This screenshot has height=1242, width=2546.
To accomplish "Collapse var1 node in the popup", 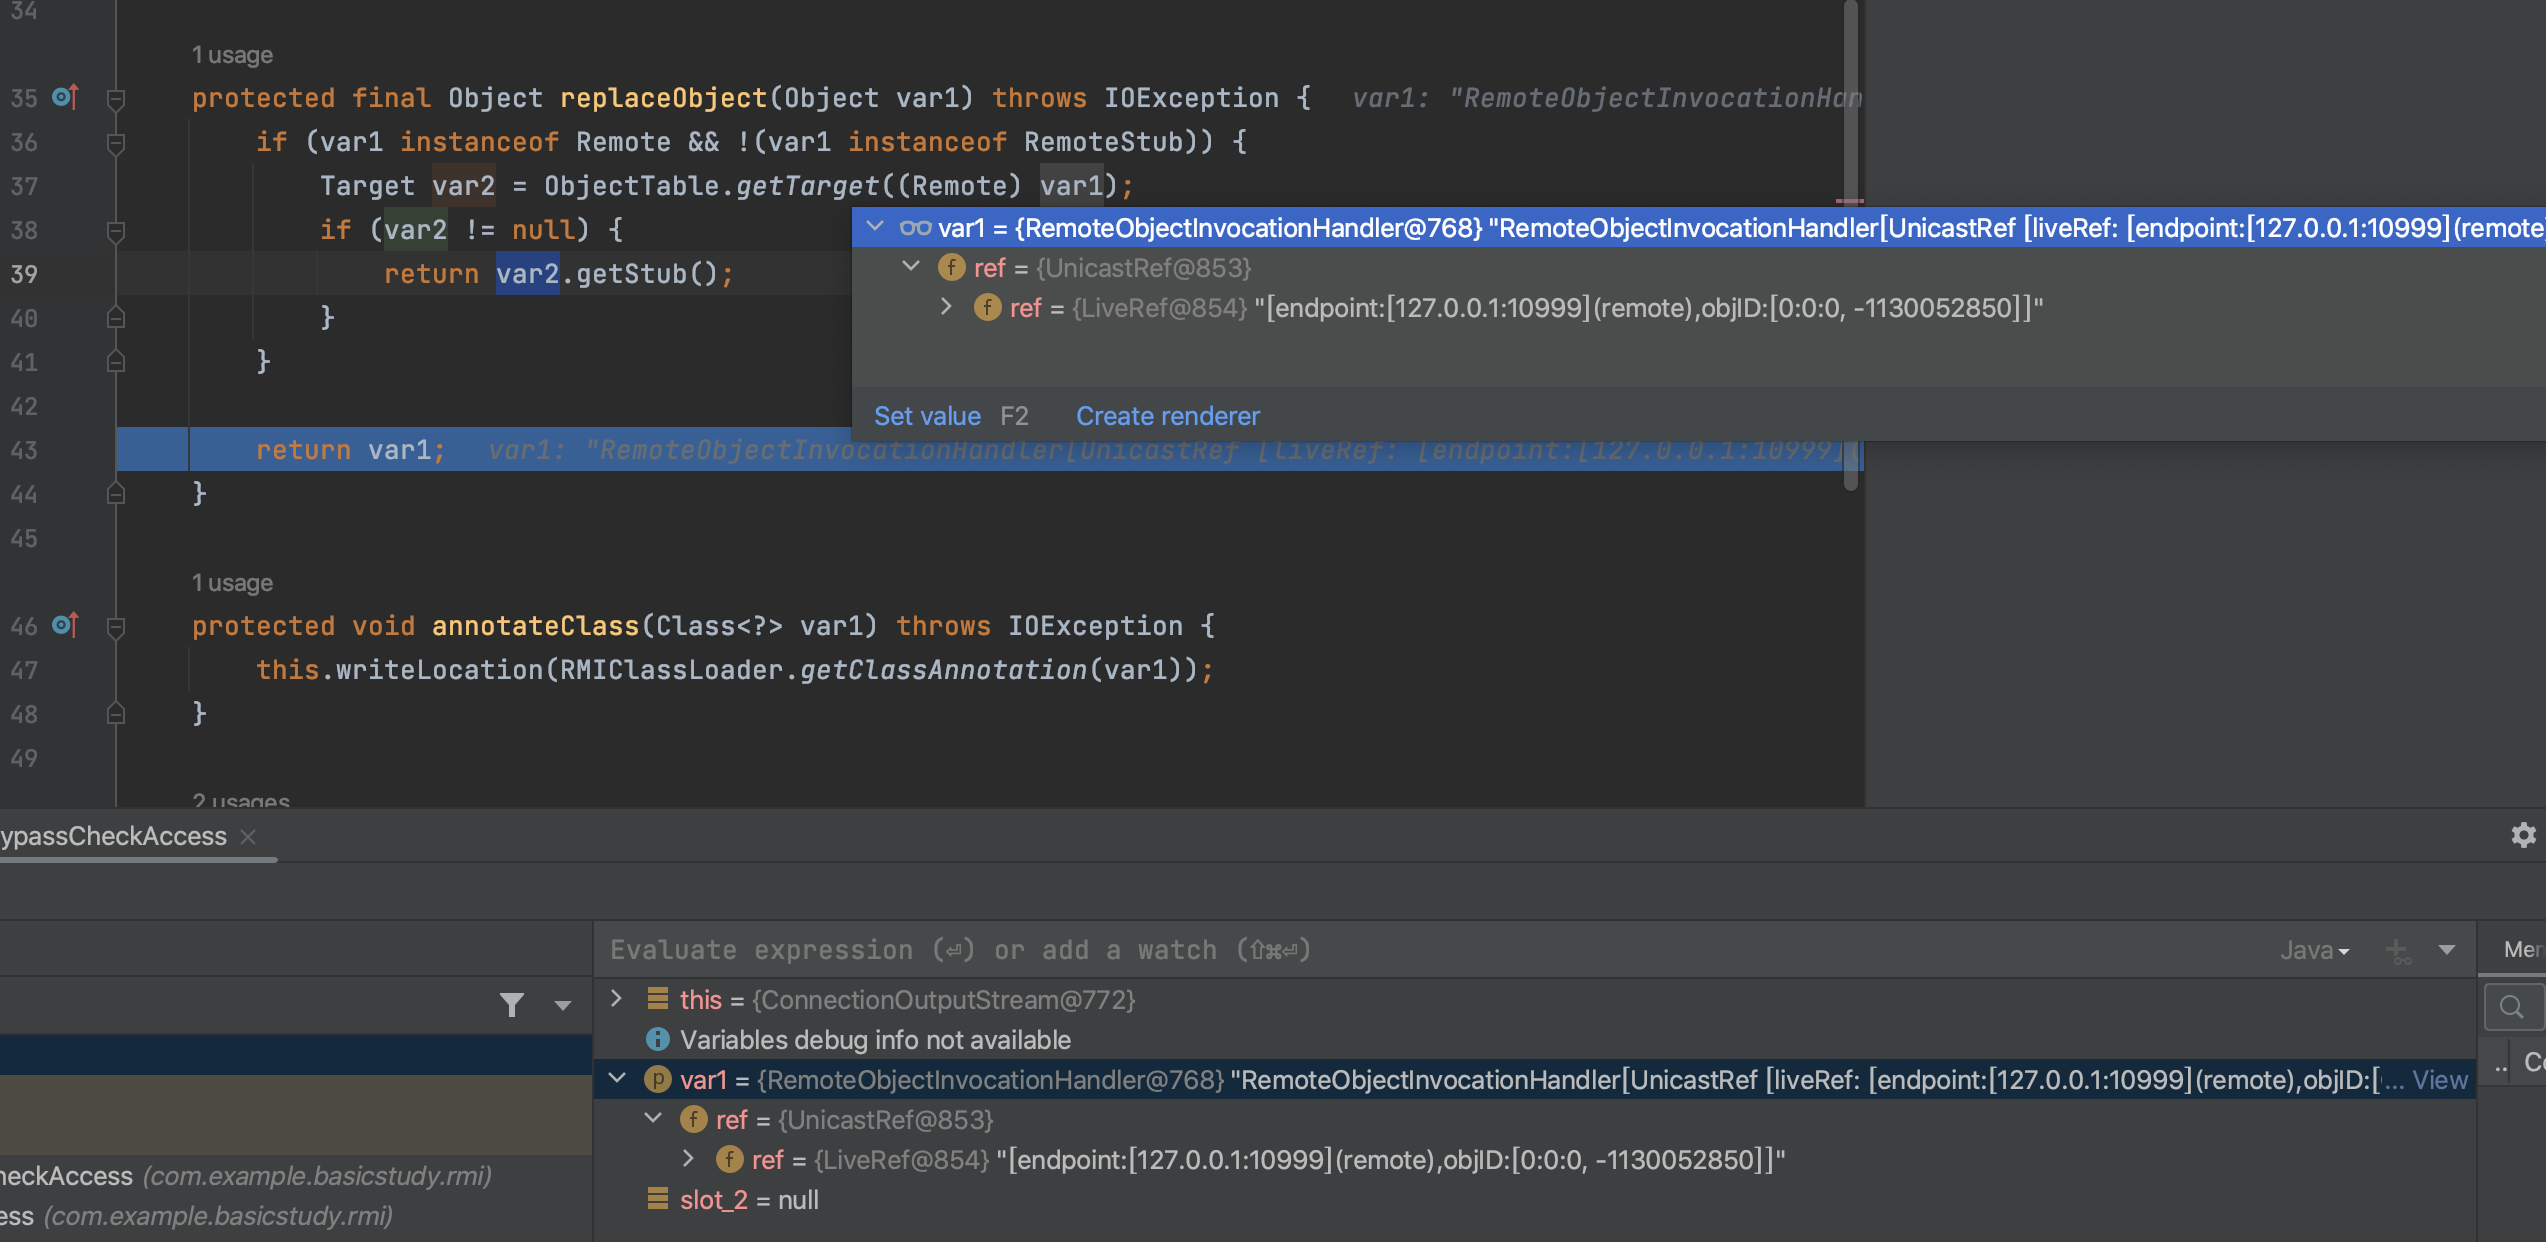I will (x=875, y=227).
